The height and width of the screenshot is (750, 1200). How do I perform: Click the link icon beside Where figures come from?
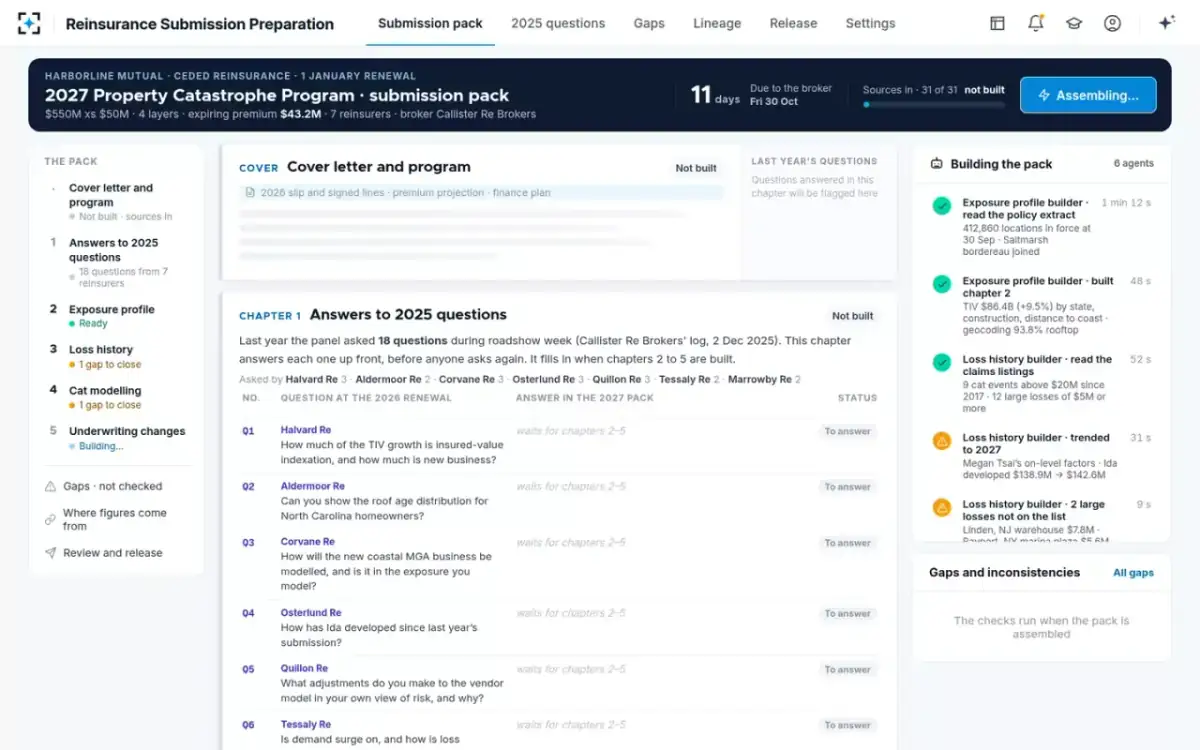(x=50, y=519)
